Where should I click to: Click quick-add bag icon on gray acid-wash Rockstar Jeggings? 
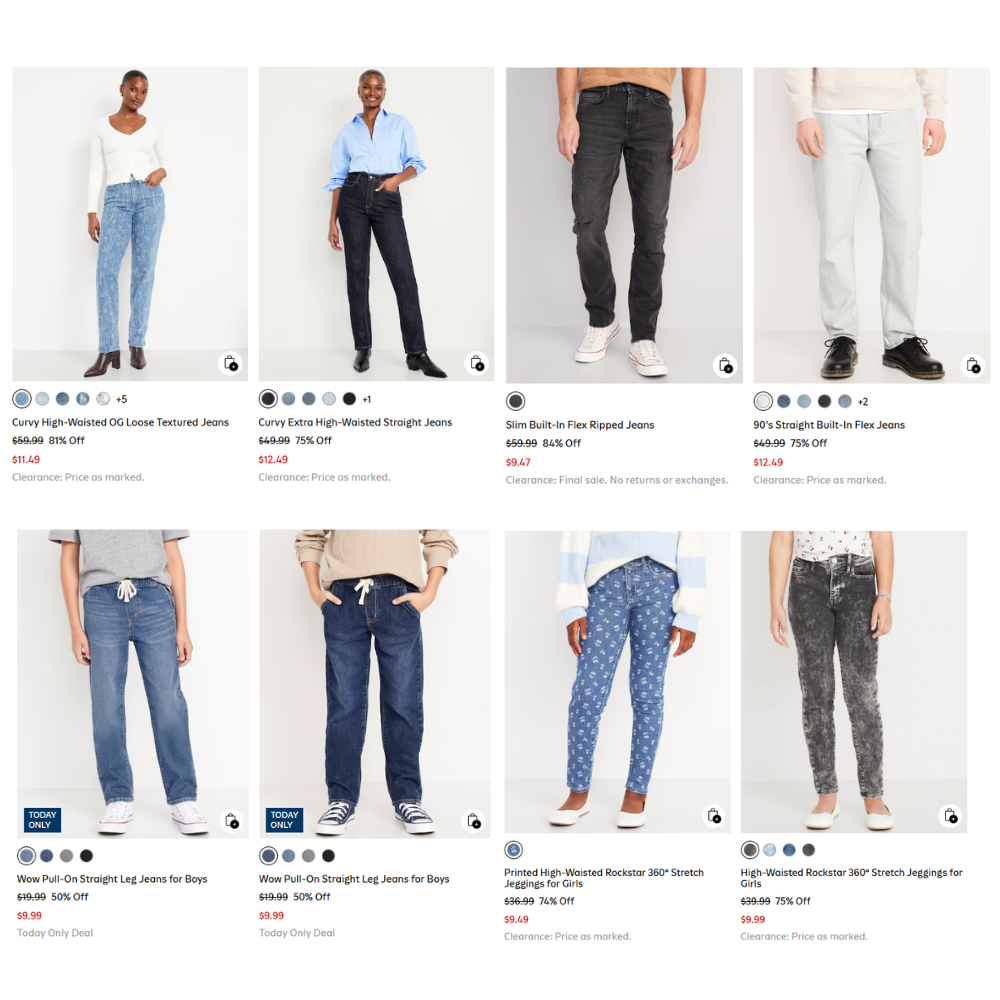pos(950,816)
